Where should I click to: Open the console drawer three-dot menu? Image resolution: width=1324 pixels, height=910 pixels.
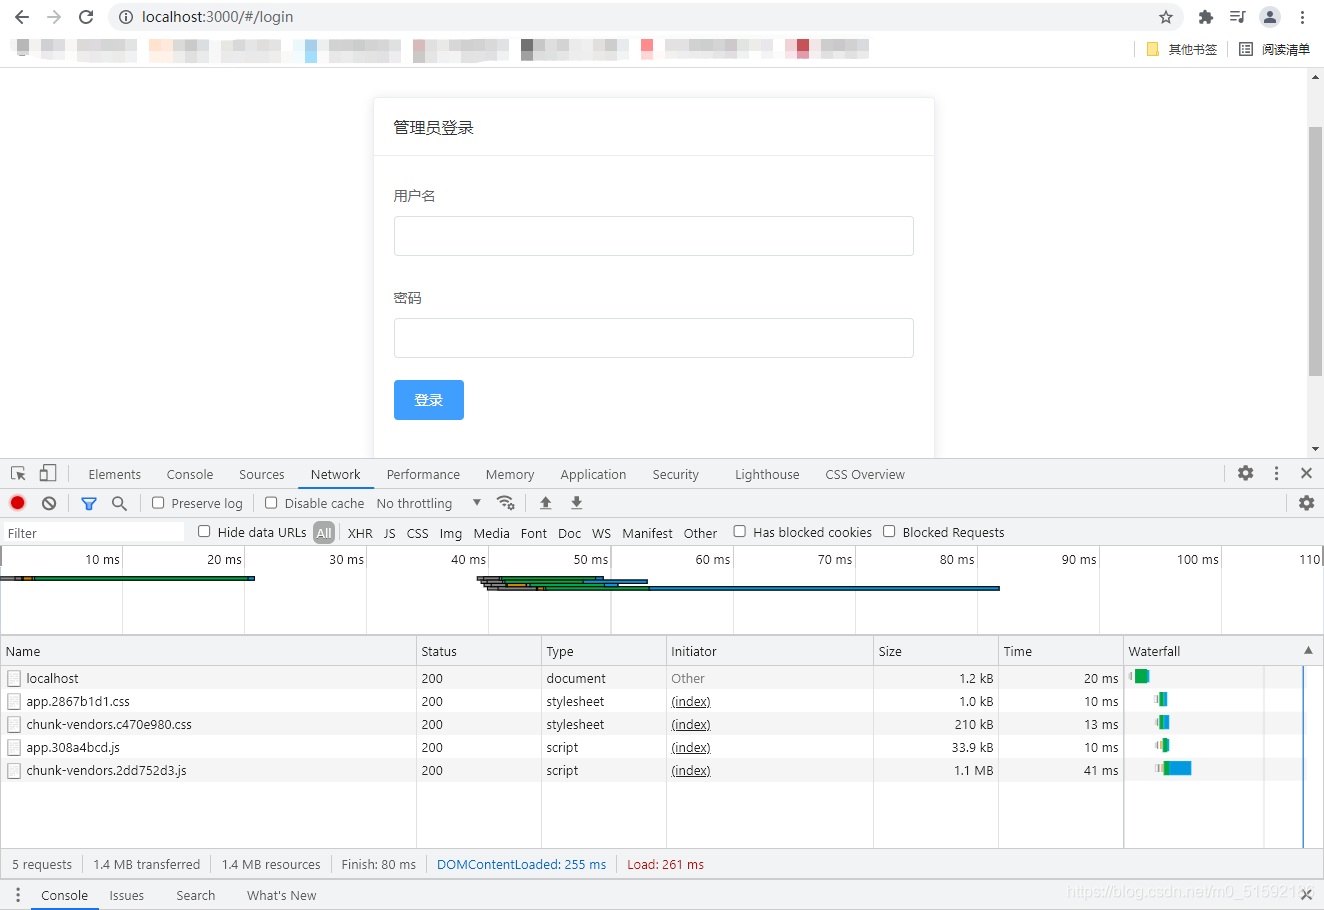[18, 895]
